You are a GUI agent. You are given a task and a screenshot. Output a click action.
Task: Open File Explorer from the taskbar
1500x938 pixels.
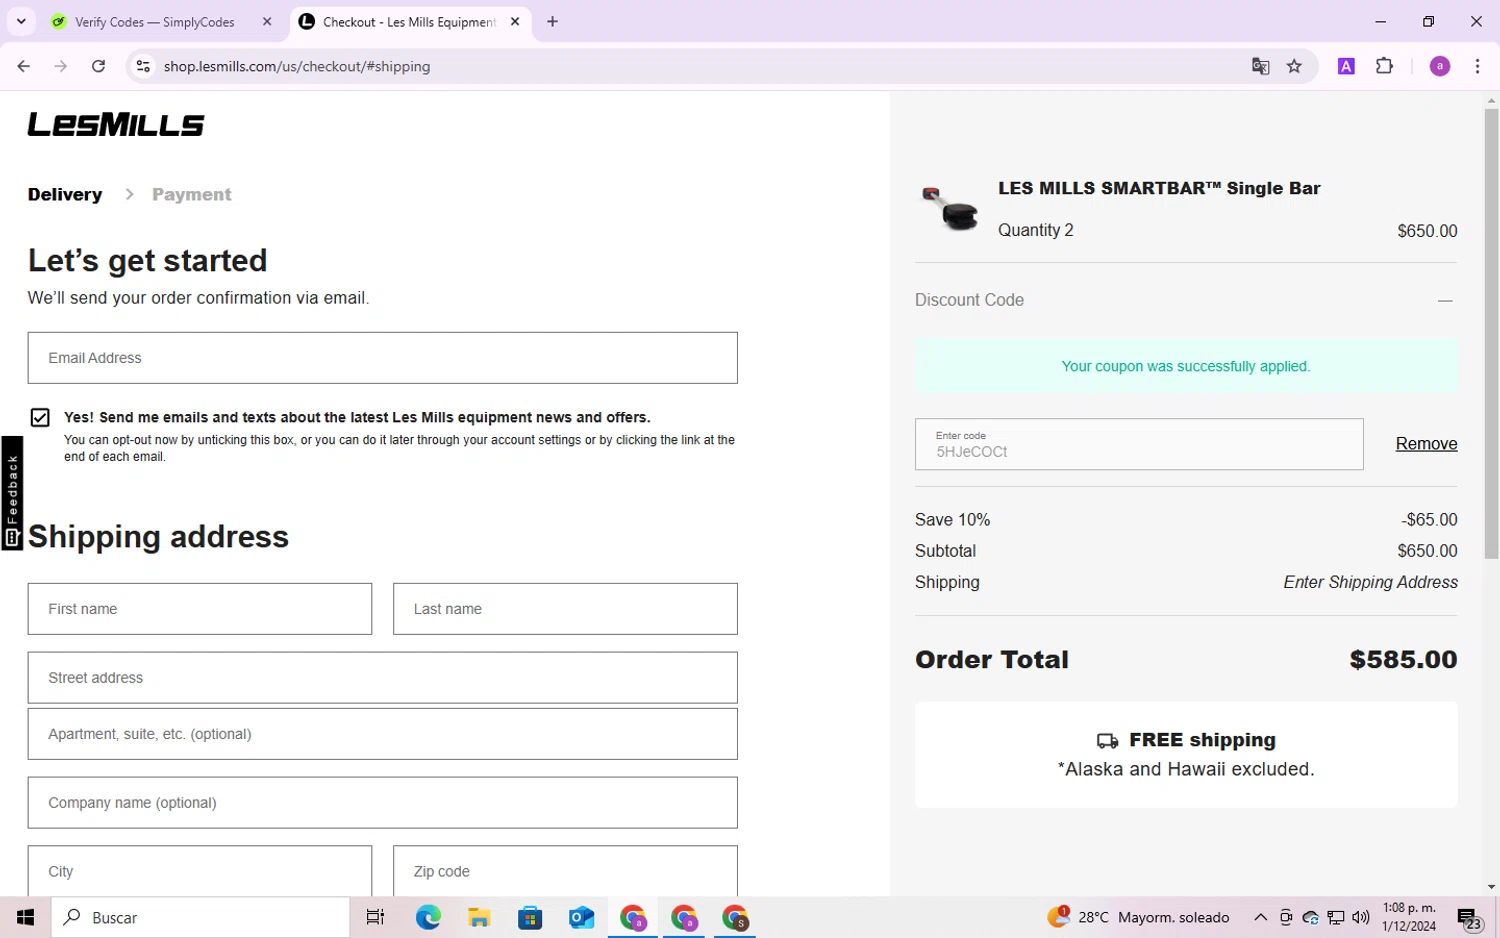[479, 917]
